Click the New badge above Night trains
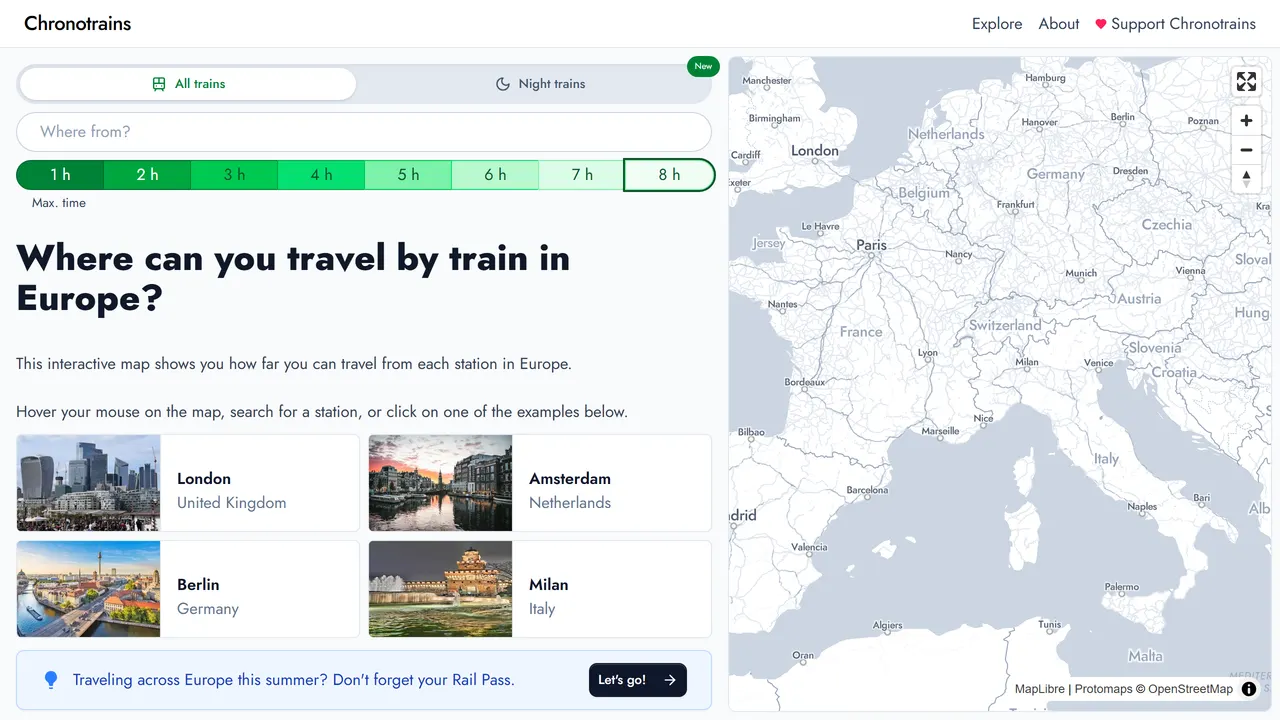Viewport: 1280px width, 720px height. click(x=704, y=66)
